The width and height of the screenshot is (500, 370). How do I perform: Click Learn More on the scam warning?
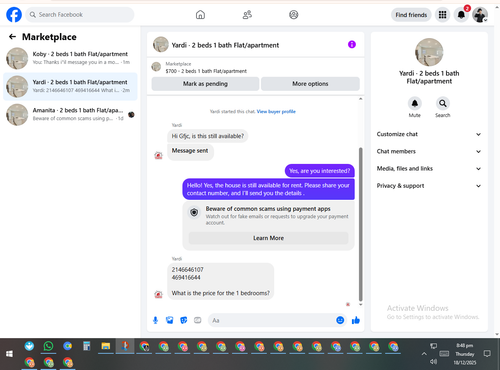(268, 238)
